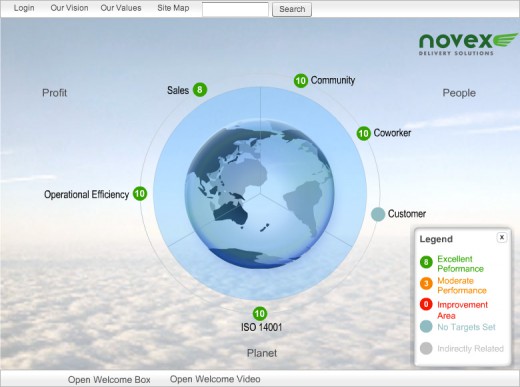Click the globe in the center

pyautogui.click(x=260, y=194)
